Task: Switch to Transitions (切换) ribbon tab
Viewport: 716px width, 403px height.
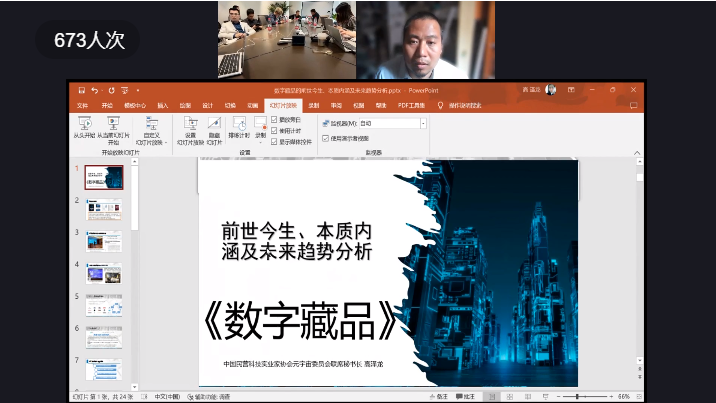Action: click(230, 105)
